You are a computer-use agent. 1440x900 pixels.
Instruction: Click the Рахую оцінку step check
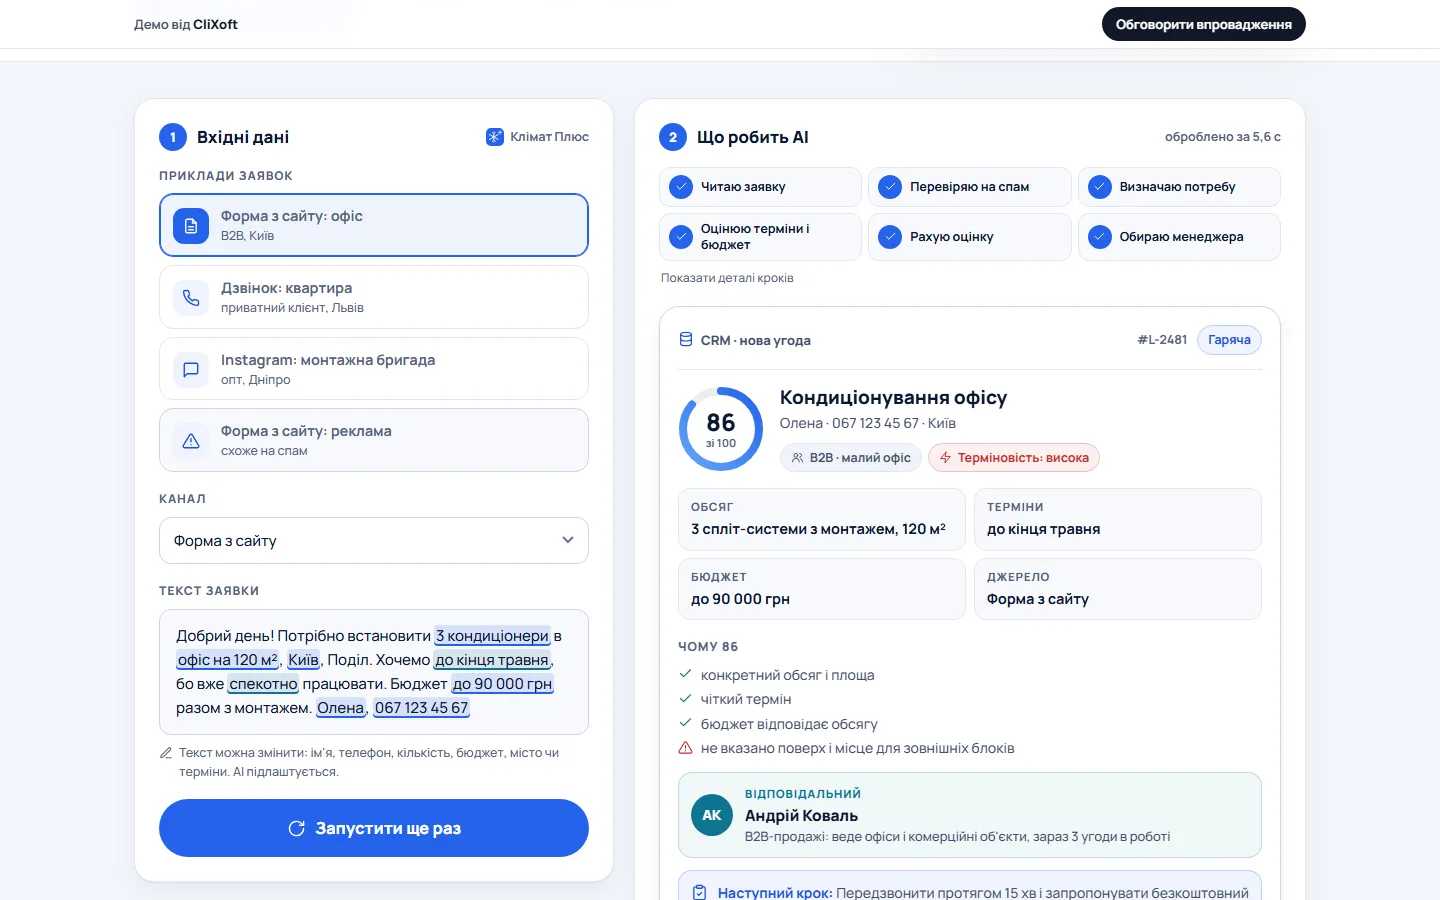point(890,237)
